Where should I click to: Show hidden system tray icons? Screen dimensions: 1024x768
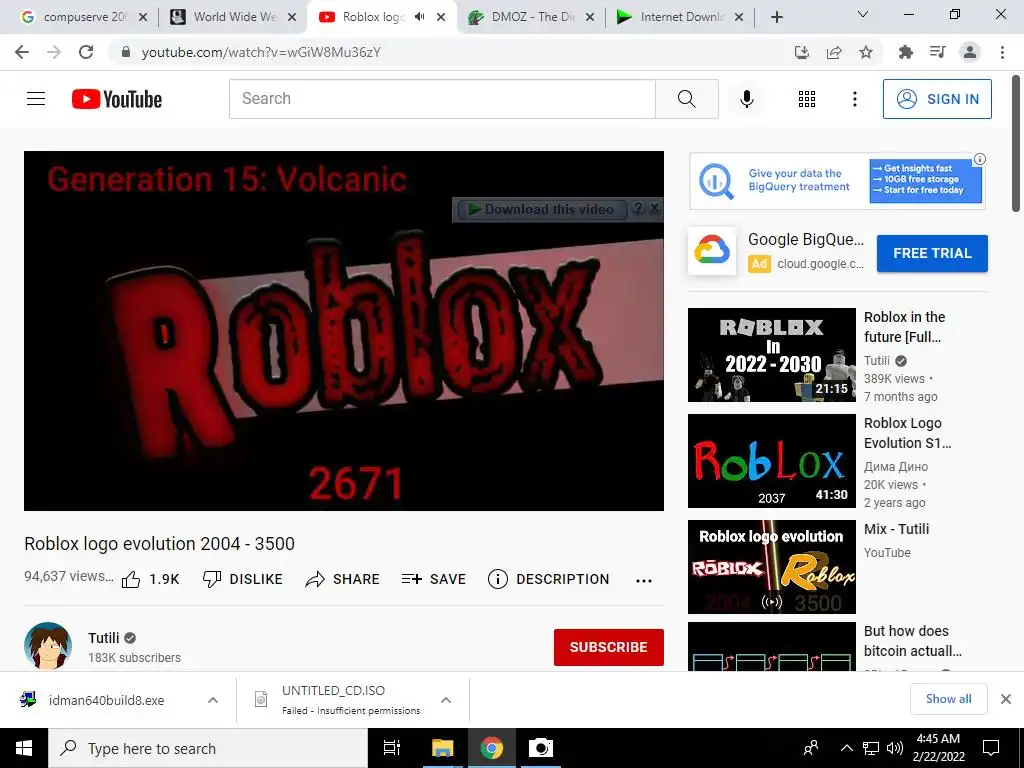pyautogui.click(x=846, y=748)
